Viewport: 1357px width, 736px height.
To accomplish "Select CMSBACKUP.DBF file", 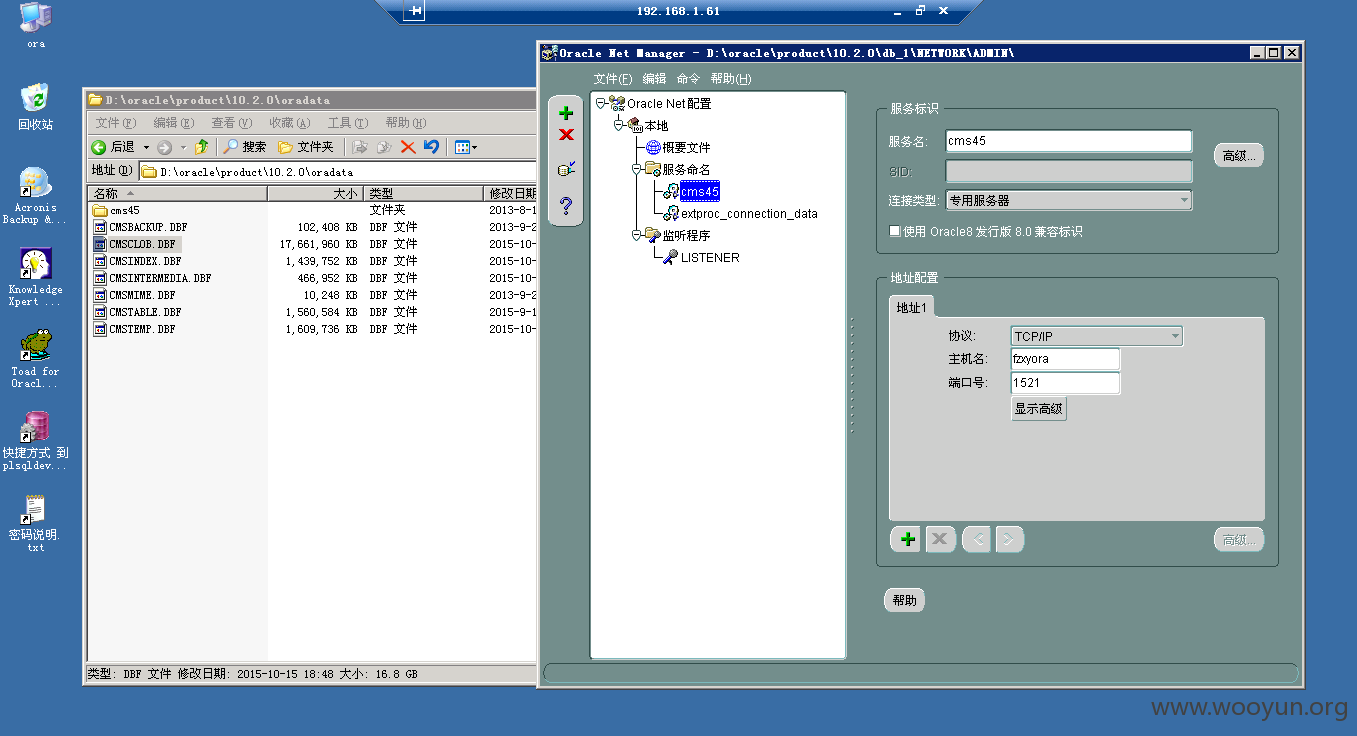I will pos(140,227).
